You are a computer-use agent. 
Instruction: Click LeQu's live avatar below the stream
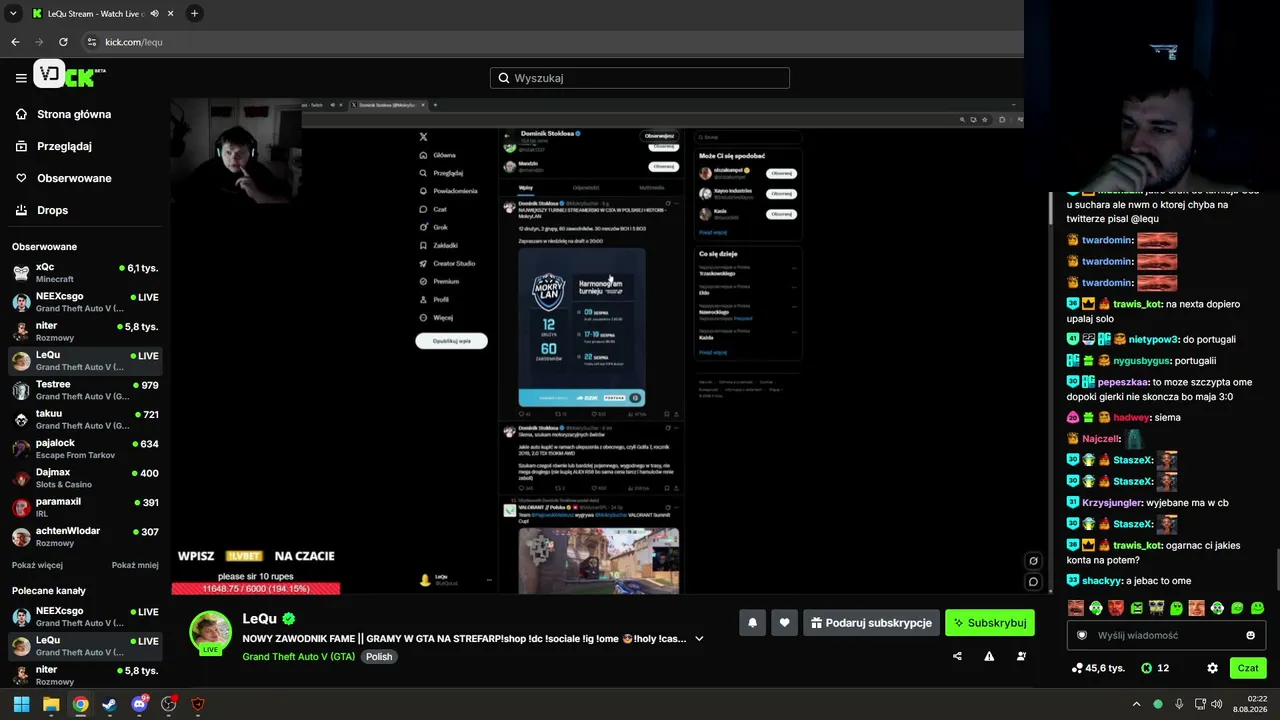click(211, 632)
